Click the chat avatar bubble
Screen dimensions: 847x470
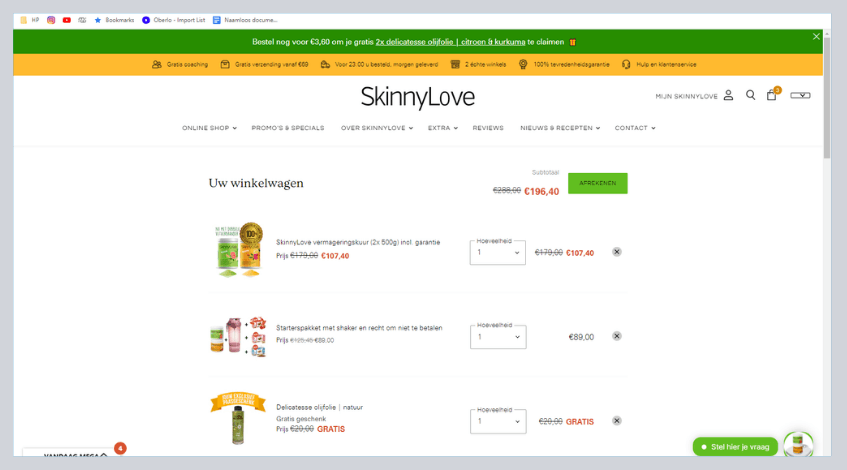pyautogui.click(x=798, y=445)
